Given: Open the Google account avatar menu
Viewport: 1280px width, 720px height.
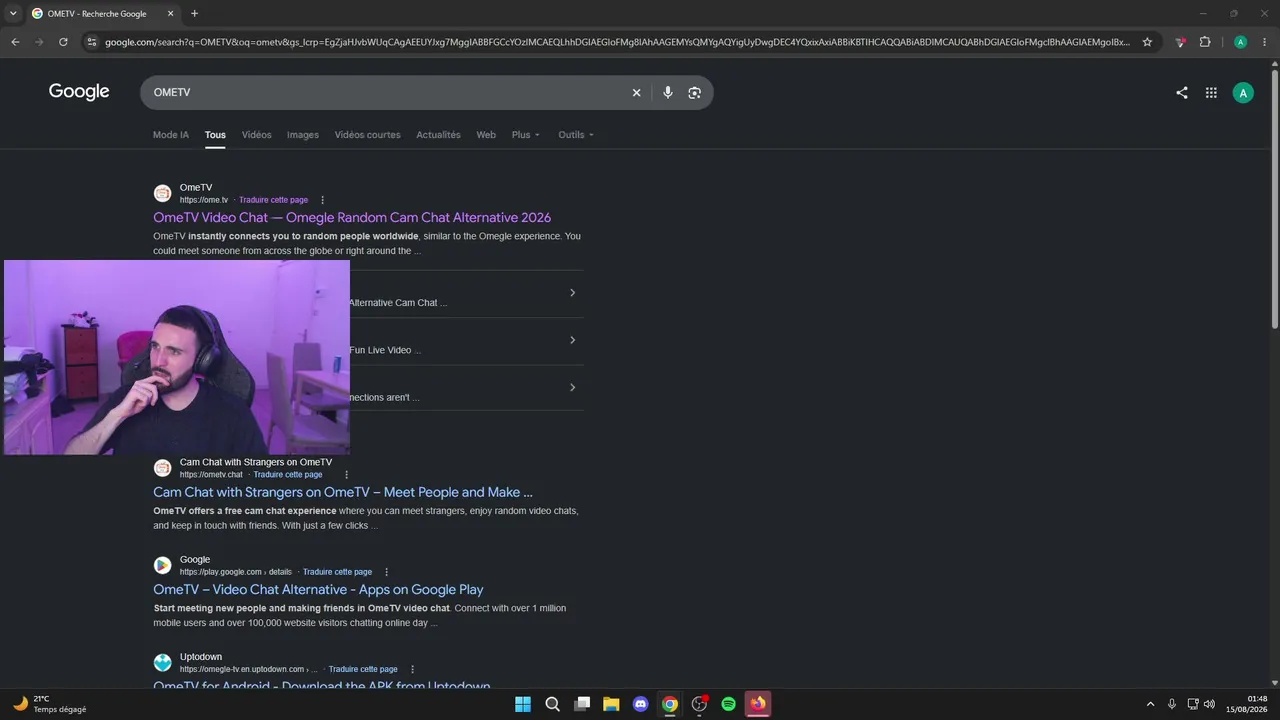Looking at the screenshot, I should tap(1243, 93).
